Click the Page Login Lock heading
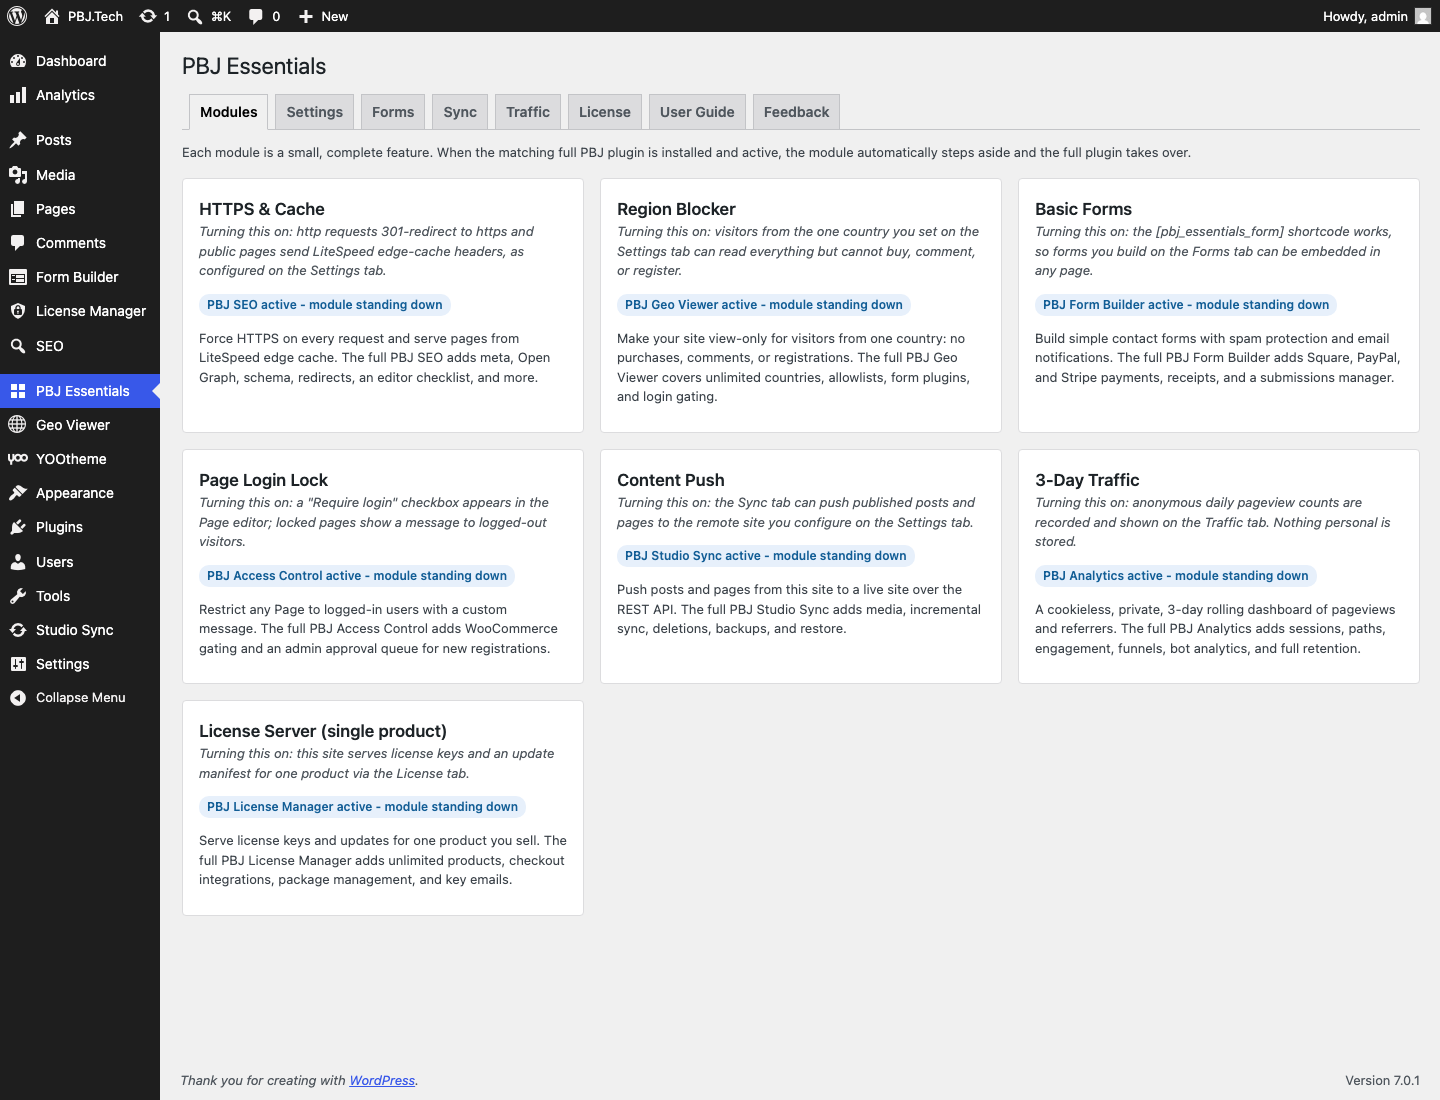Image resolution: width=1440 pixels, height=1100 pixels. coord(263,480)
